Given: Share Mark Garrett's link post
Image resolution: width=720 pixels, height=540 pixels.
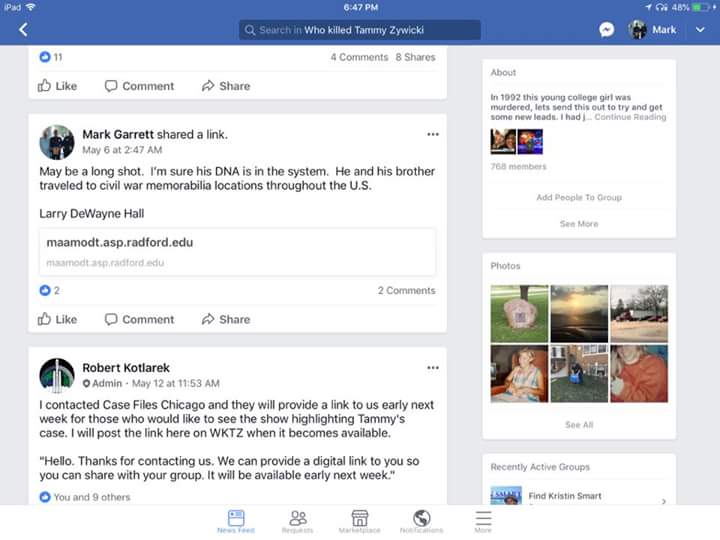Looking at the screenshot, I should click(226, 319).
